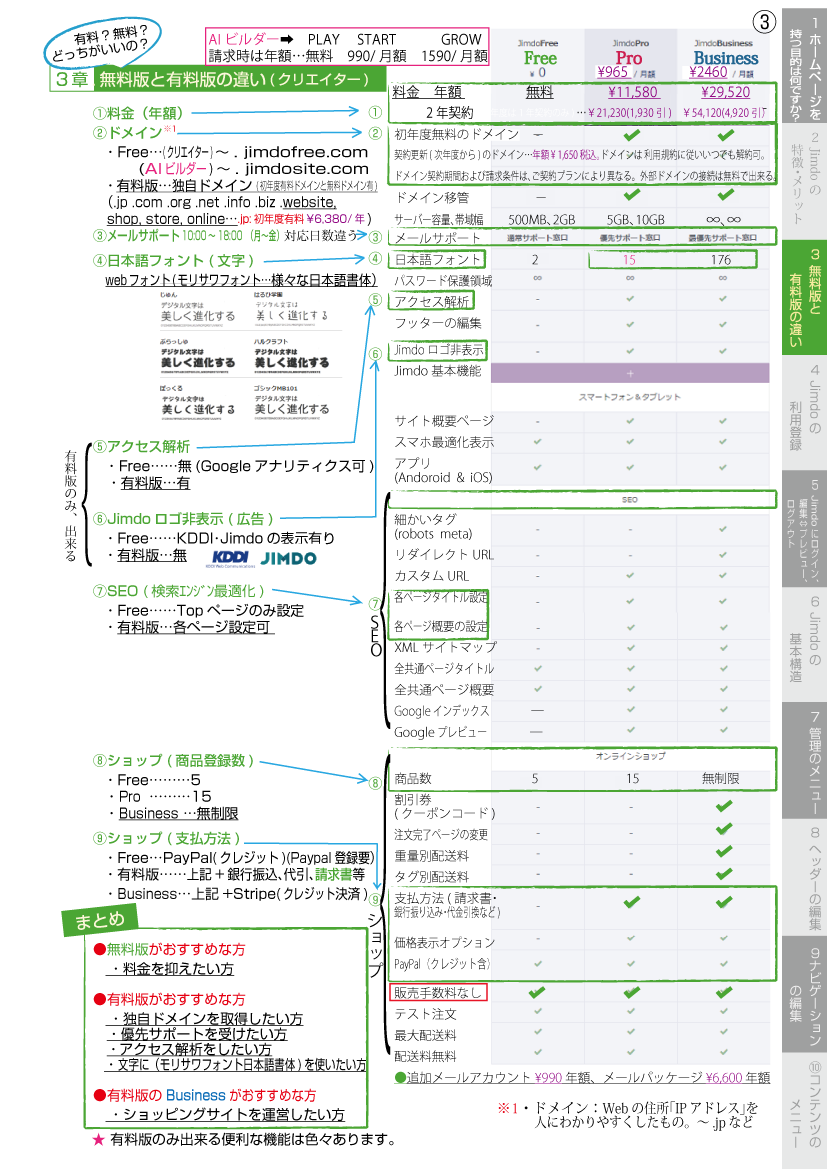
Task: Click the KDDI logo
Action: point(230,558)
